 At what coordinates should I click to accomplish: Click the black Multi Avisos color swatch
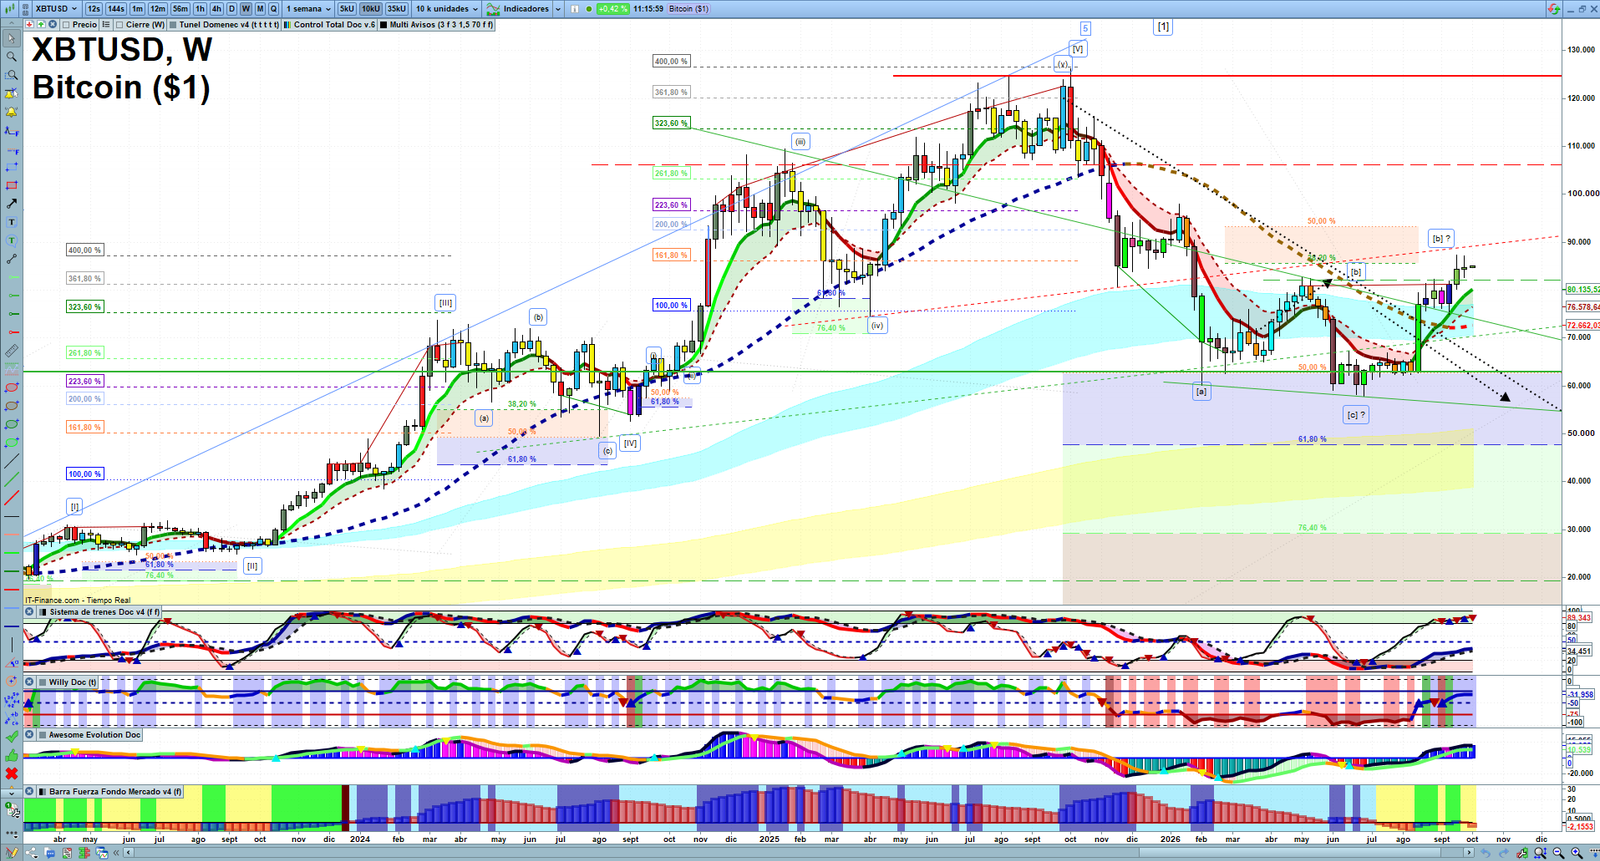[384, 25]
